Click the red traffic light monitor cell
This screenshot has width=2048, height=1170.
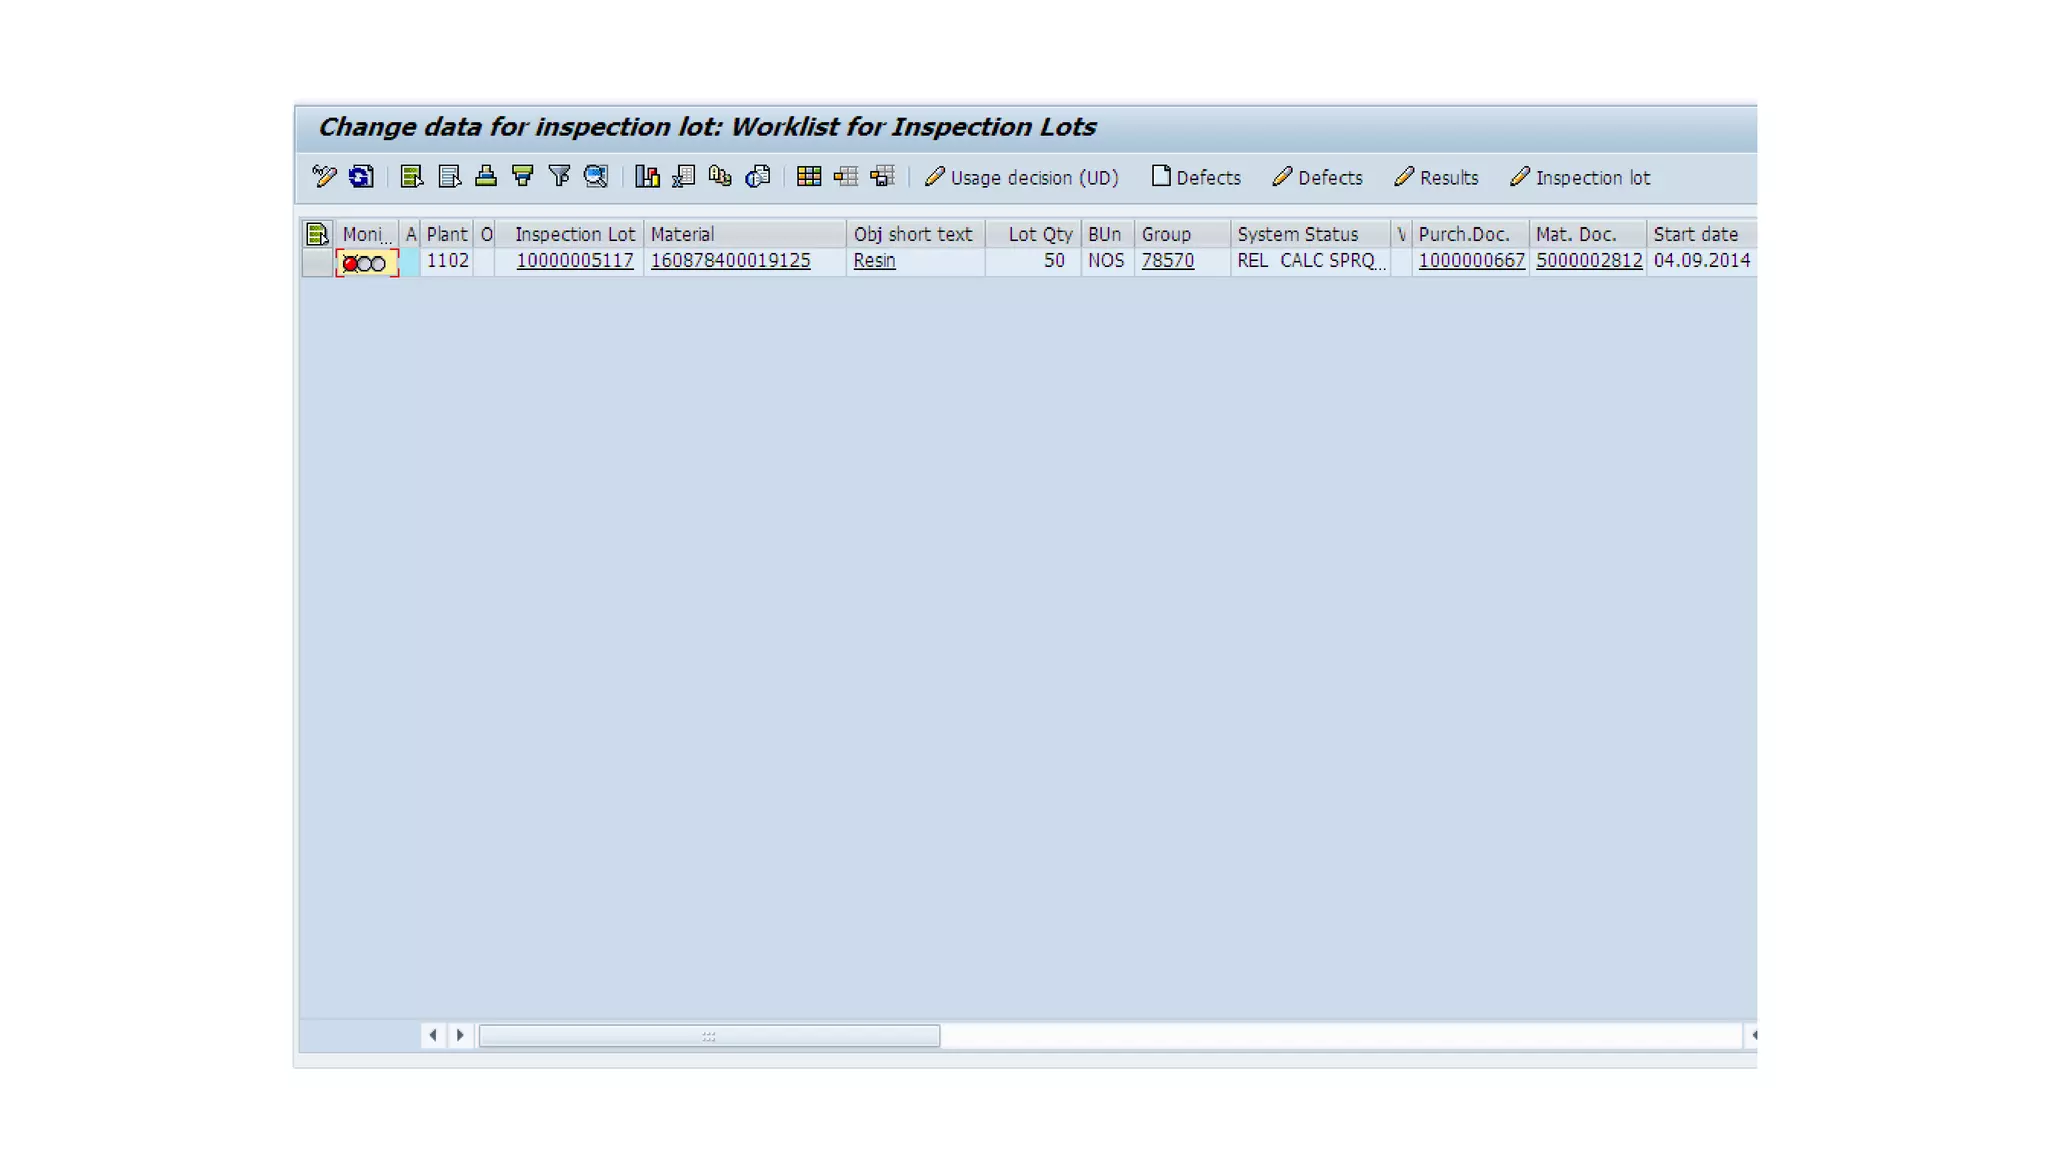[366, 263]
